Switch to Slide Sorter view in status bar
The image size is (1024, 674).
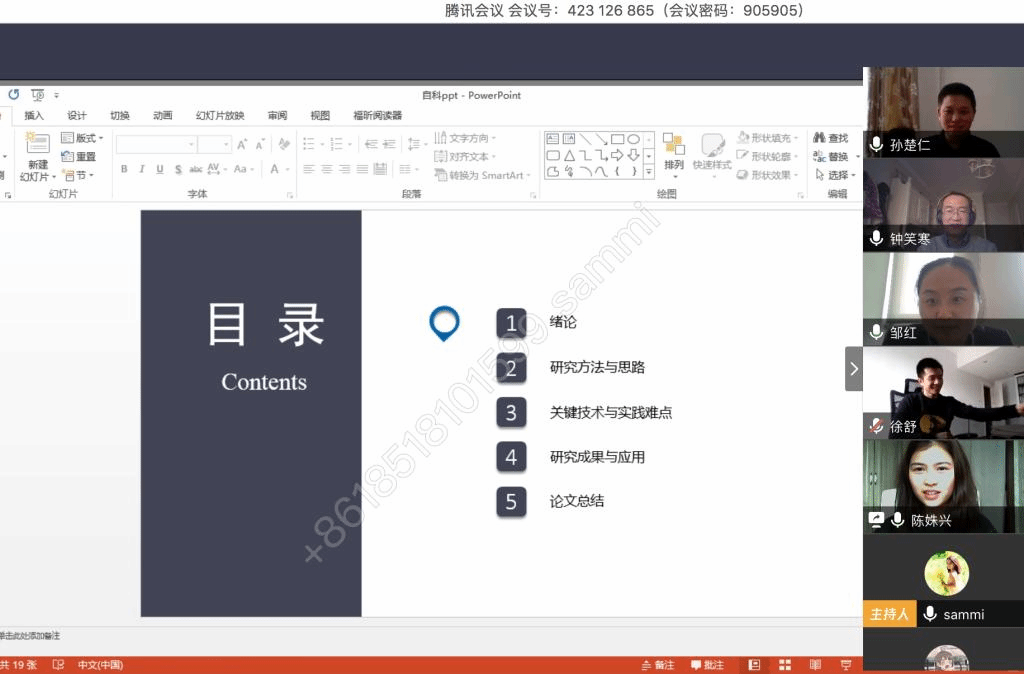click(x=785, y=665)
